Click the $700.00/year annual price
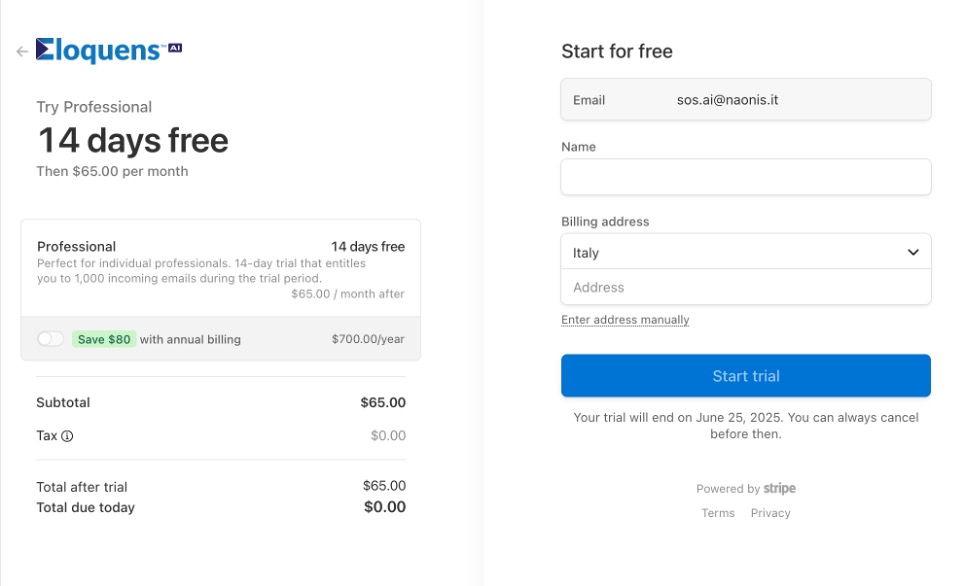This screenshot has height=586, width=964. coord(368,339)
